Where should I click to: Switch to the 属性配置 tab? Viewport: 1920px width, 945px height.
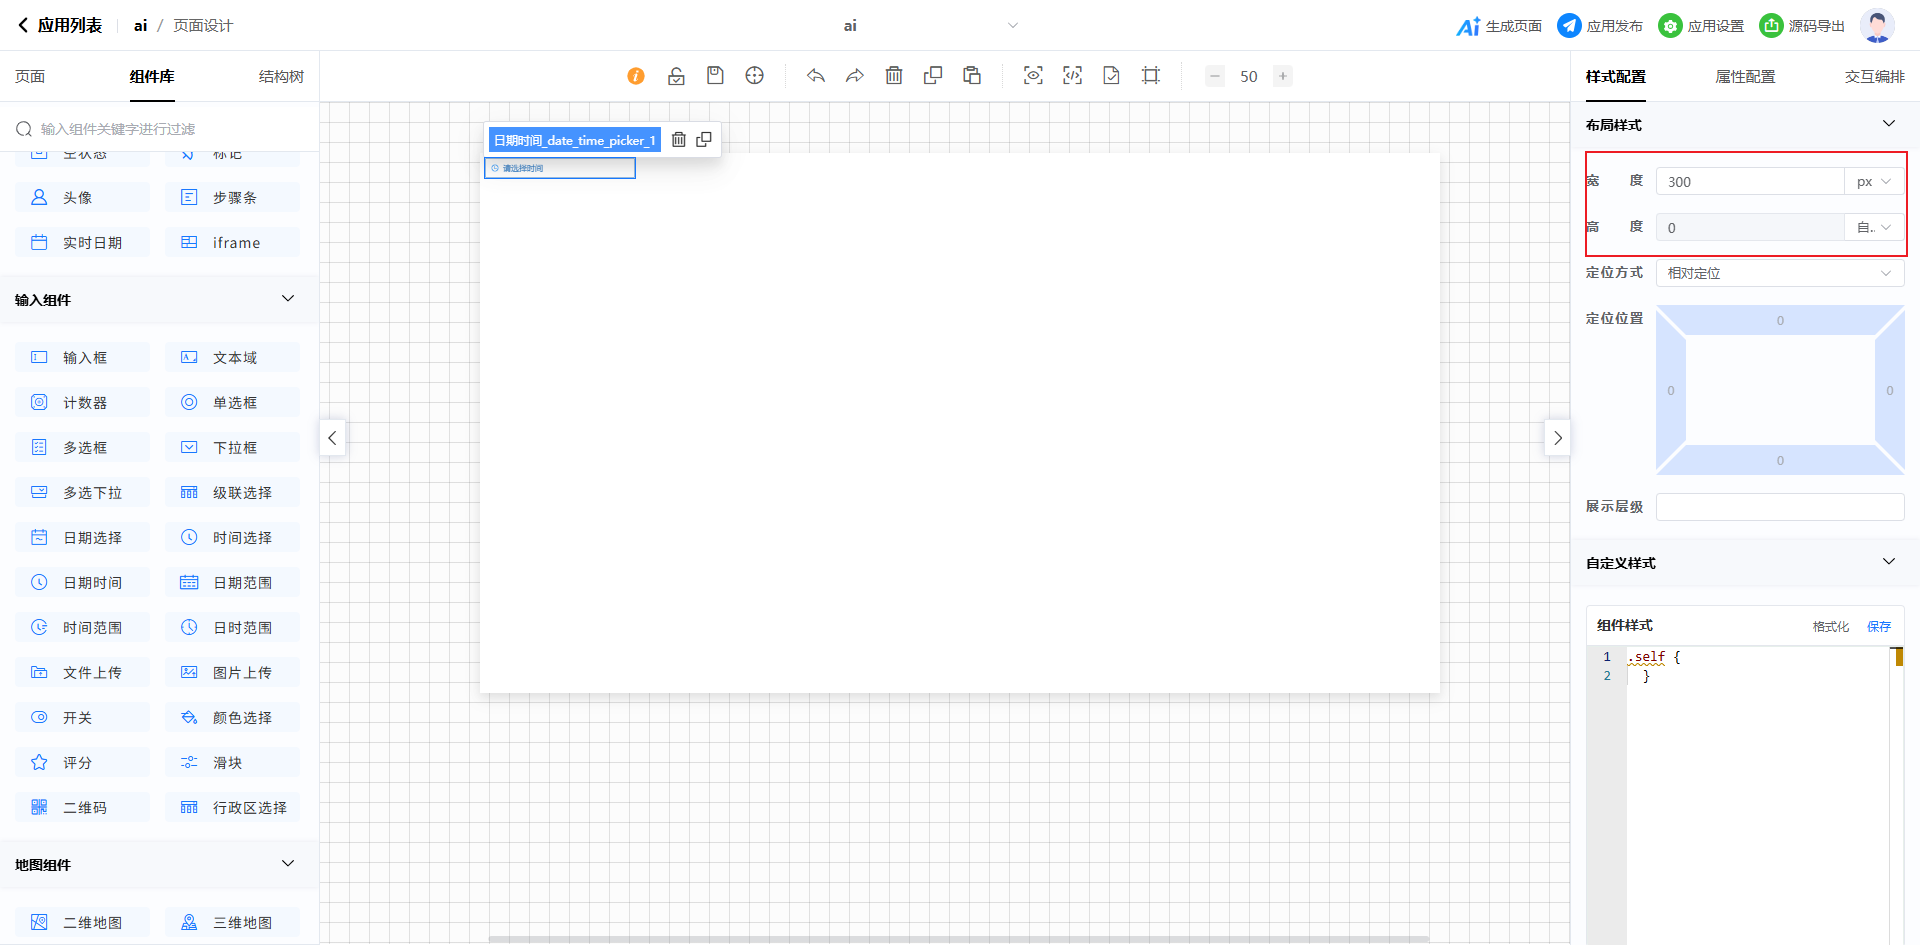(x=1745, y=77)
